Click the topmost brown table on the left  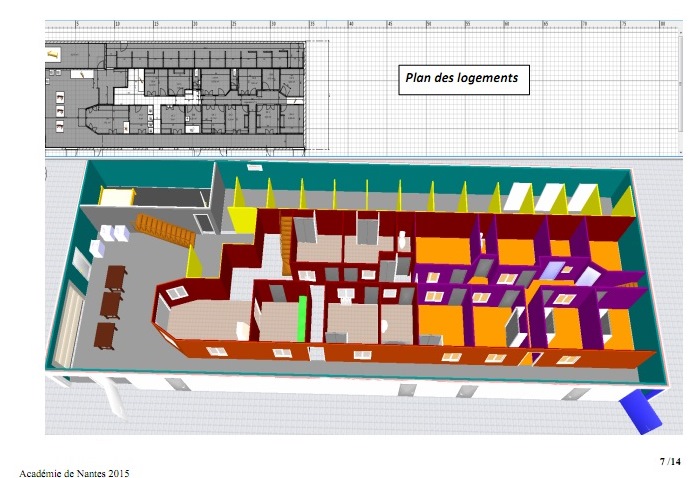[x=114, y=275]
